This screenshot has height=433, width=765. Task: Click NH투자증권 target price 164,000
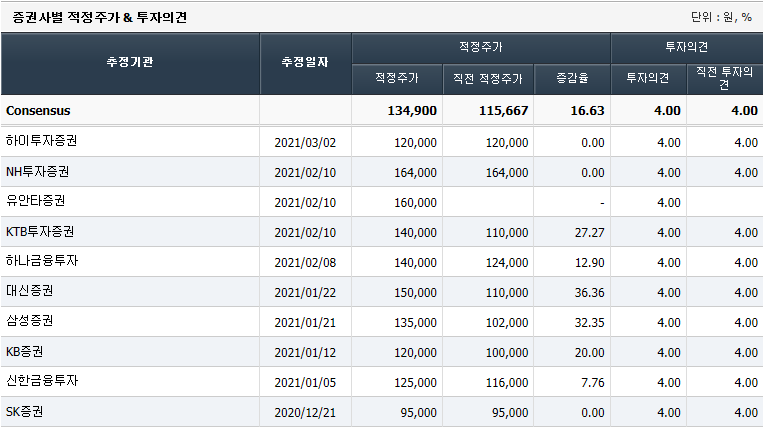click(x=416, y=173)
